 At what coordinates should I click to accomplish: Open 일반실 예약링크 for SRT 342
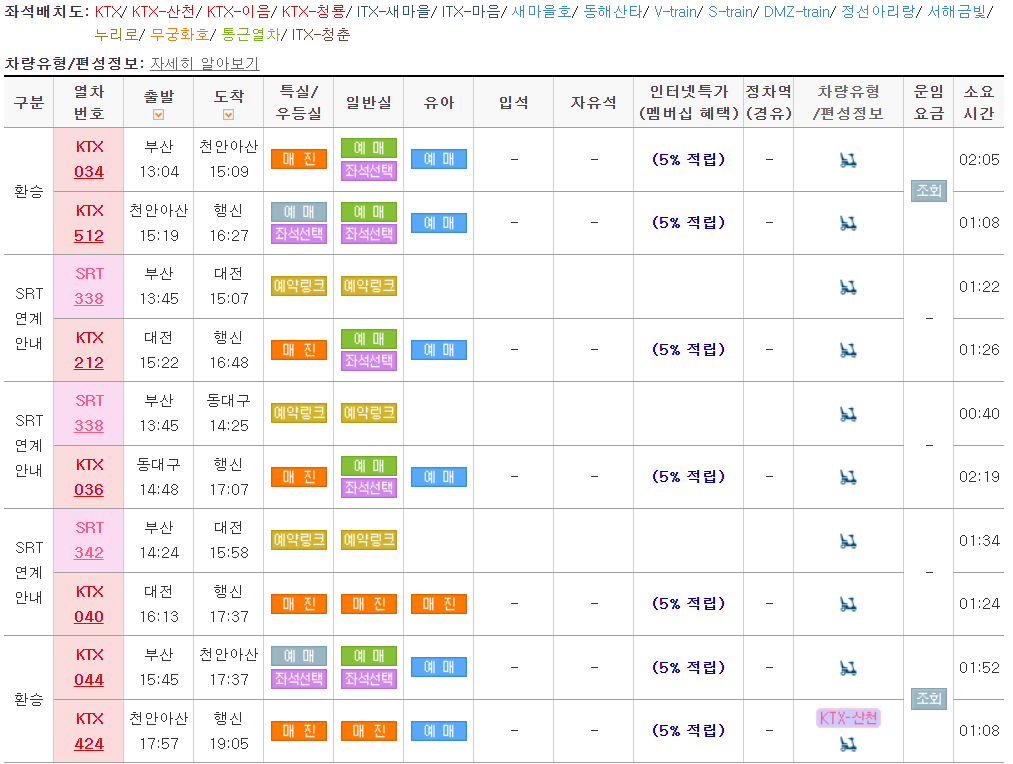click(x=369, y=540)
